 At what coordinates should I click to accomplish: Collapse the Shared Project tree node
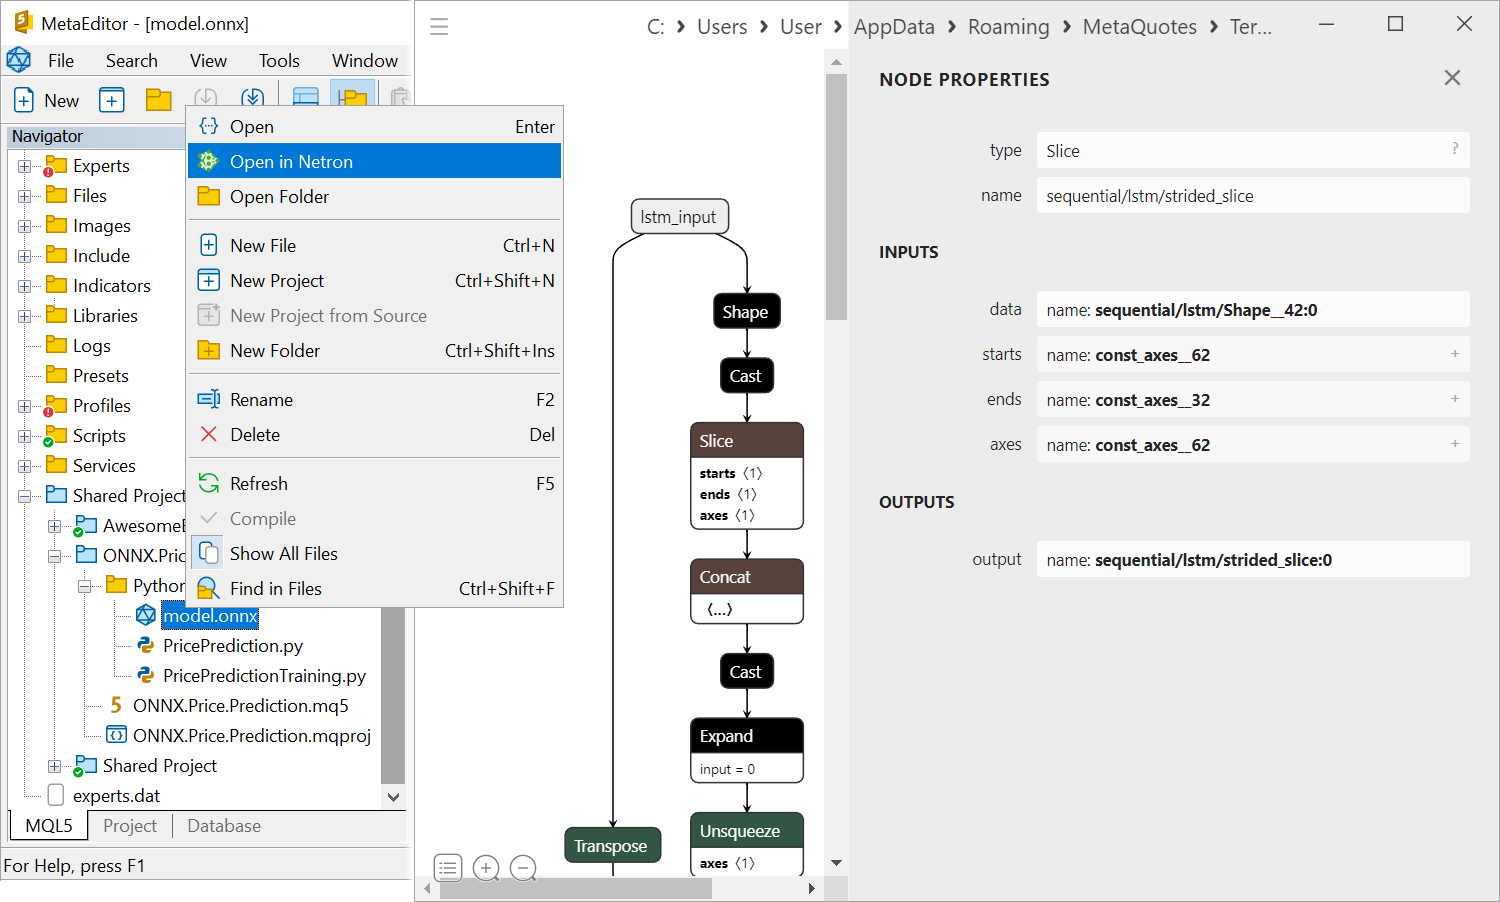pyautogui.click(x=23, y=494)
